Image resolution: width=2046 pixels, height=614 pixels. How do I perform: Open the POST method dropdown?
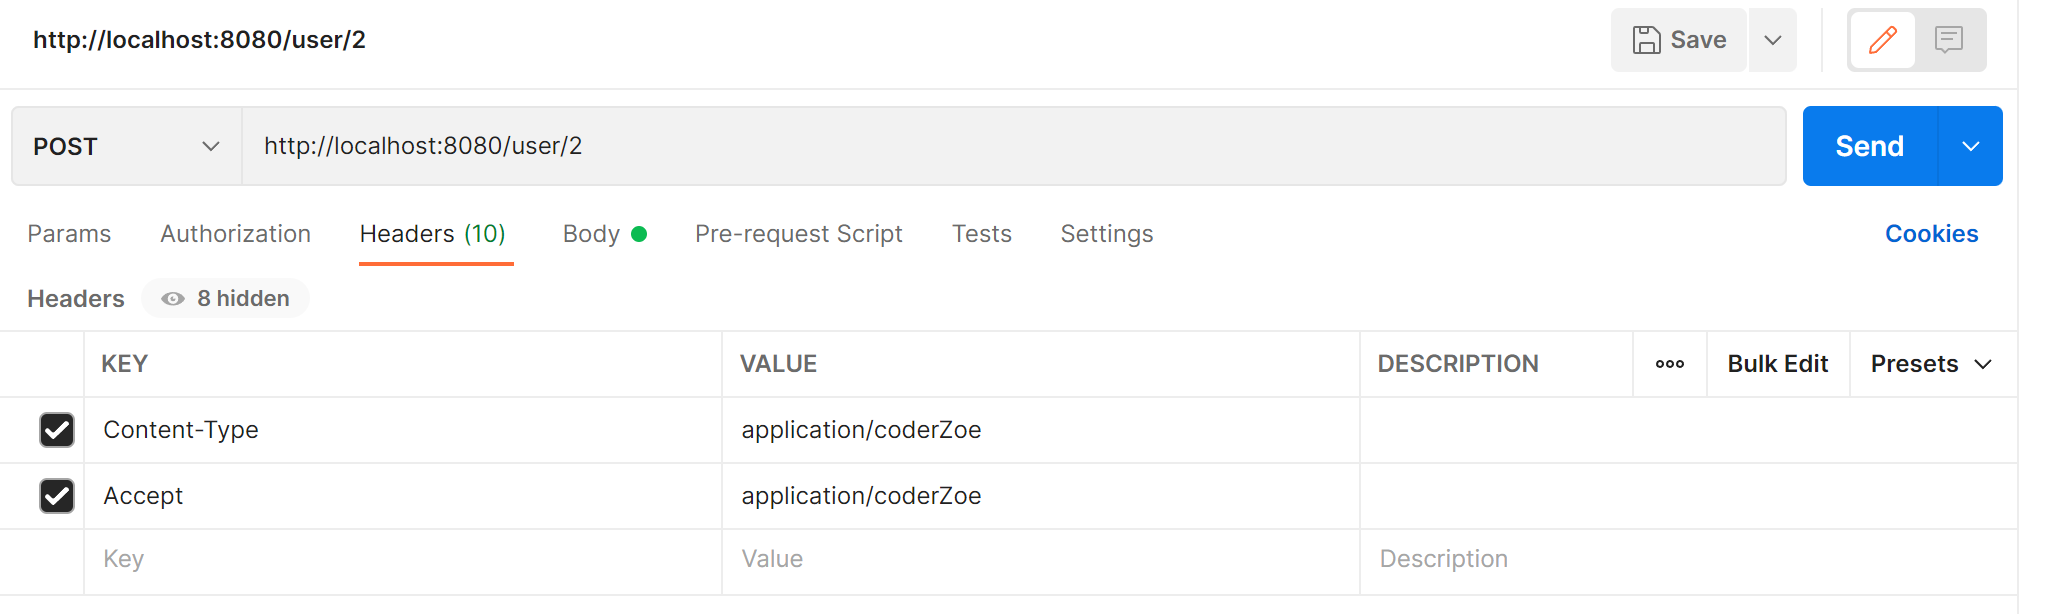tap(127, 146)
